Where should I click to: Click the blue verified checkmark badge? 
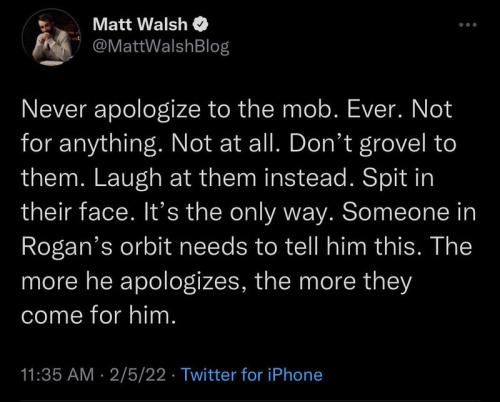[201, 24]
